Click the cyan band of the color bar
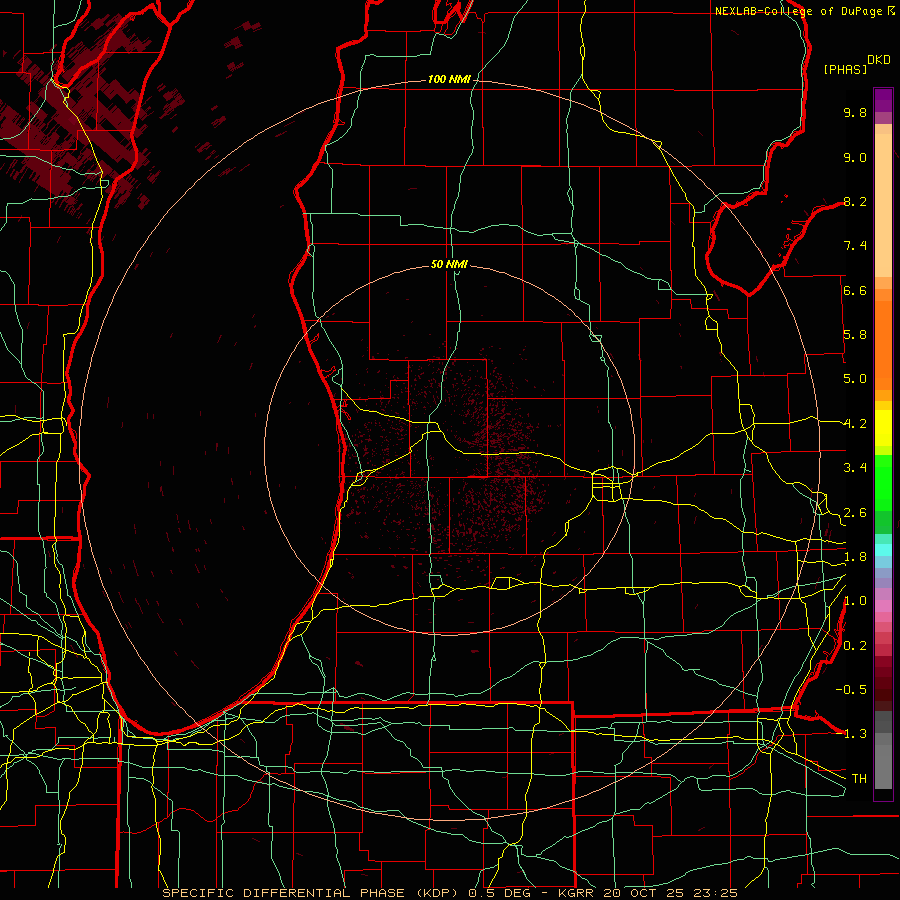Screen dimensions: 900x900 coord(883,550)
